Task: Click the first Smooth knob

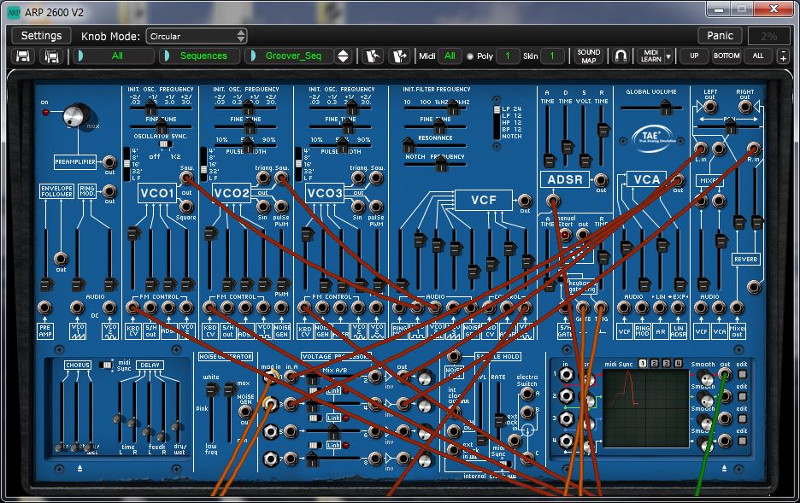Action: pyautogui.click(x=706, y=380)
